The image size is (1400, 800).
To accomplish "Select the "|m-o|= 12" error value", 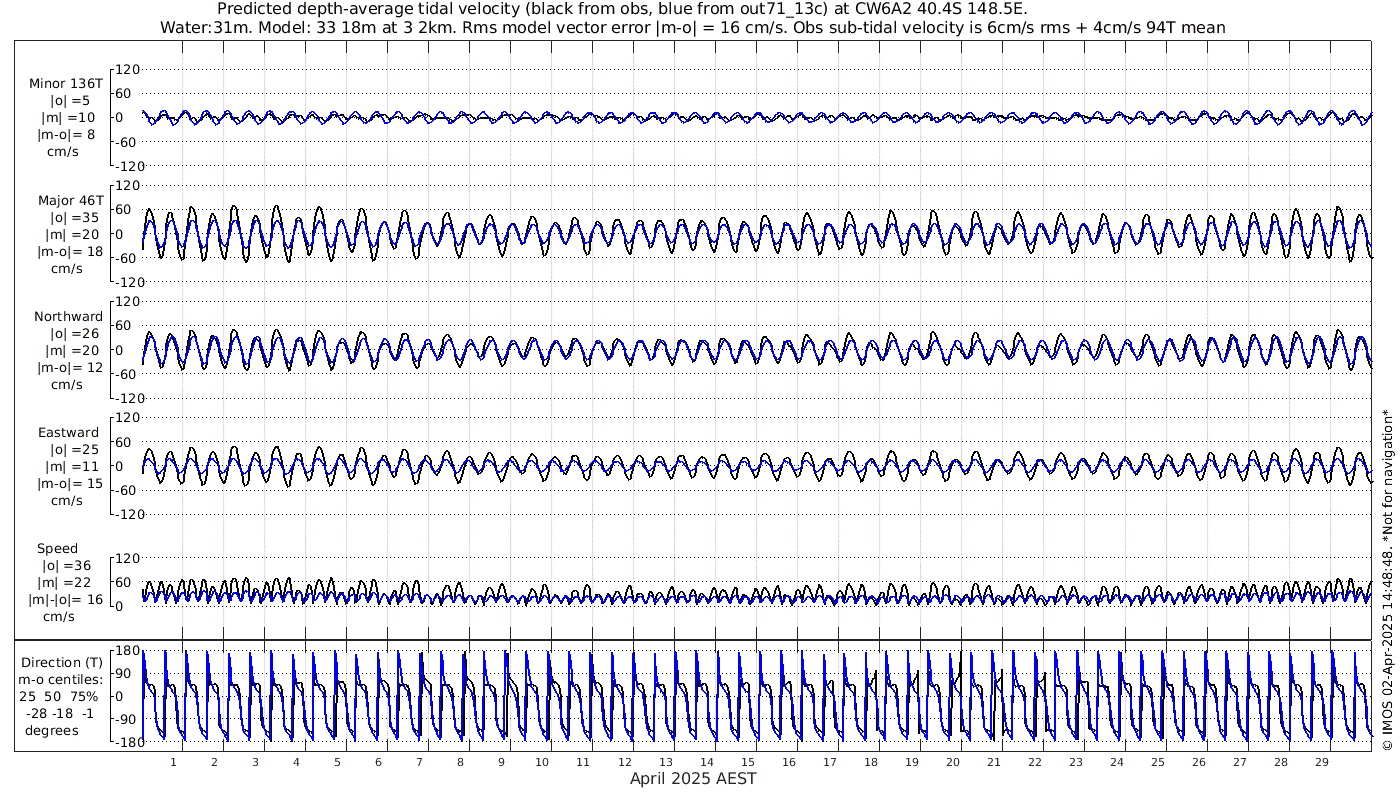I will (x=70, y=367).
